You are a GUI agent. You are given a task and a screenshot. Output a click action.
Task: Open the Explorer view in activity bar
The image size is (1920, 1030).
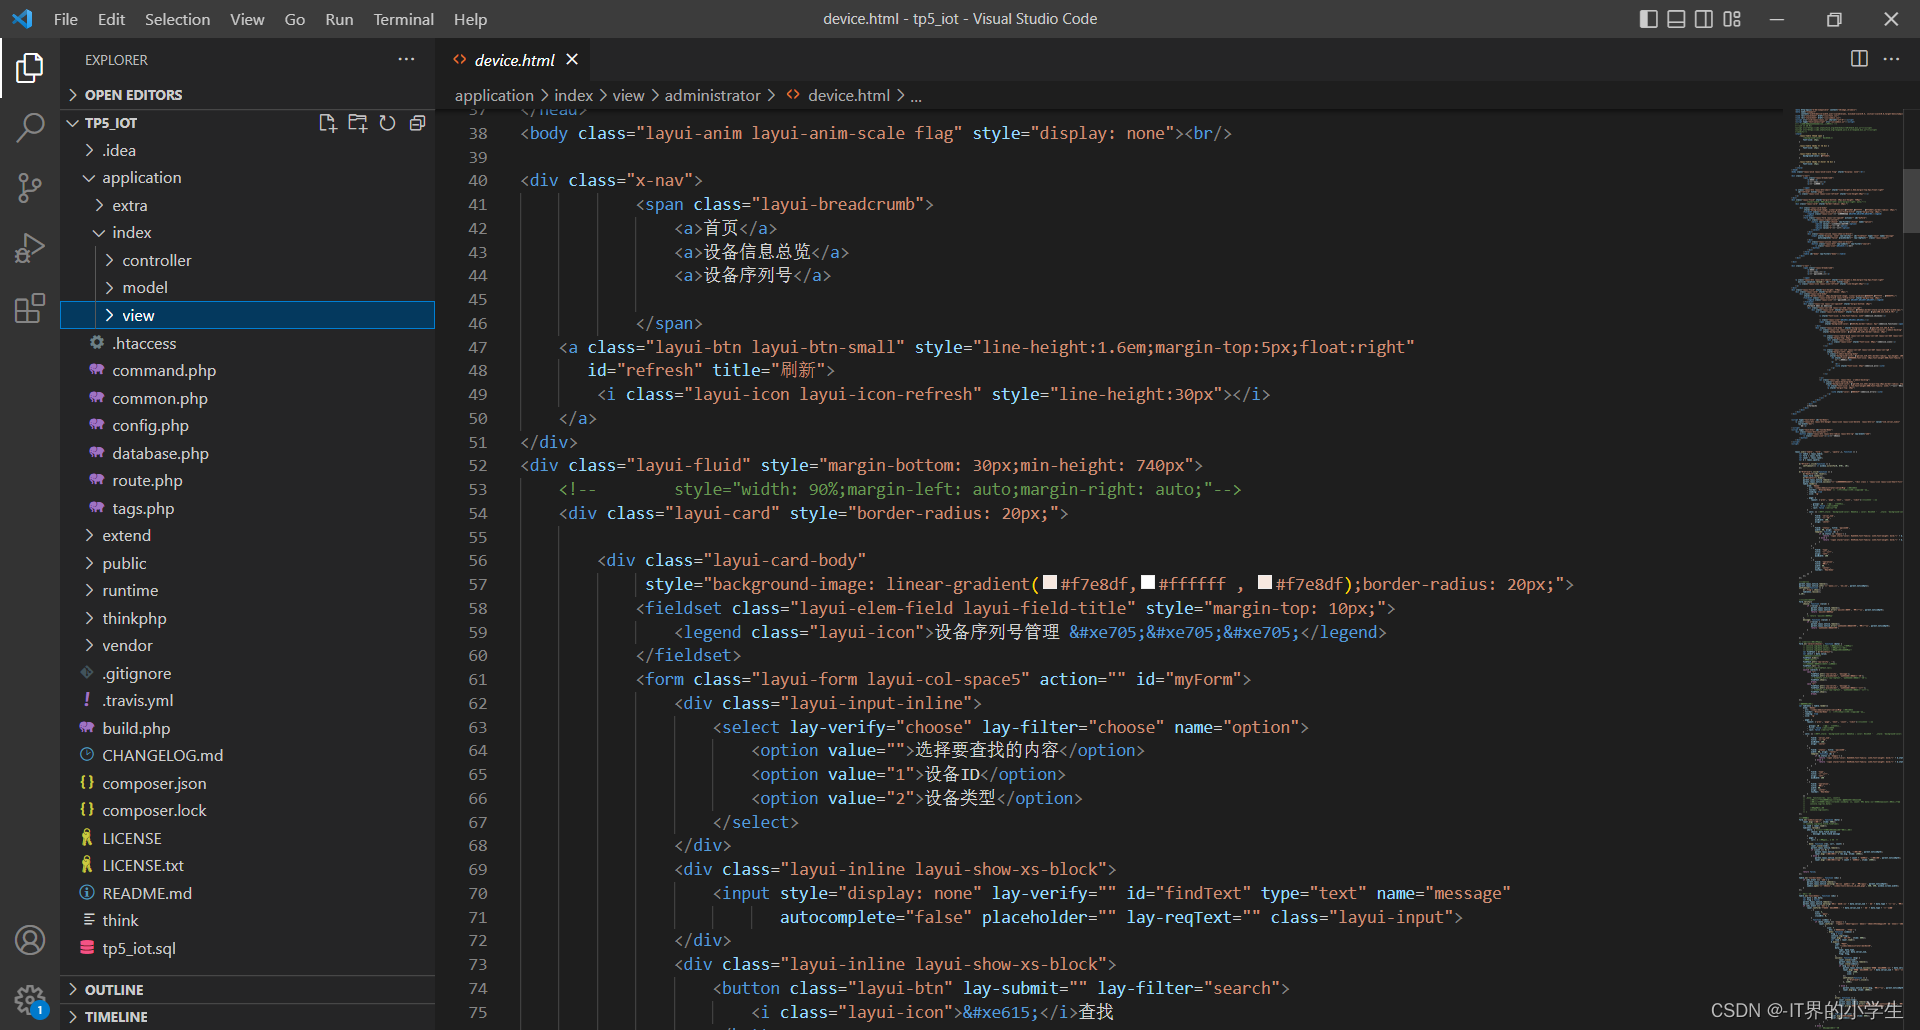(x=30, y=68)
